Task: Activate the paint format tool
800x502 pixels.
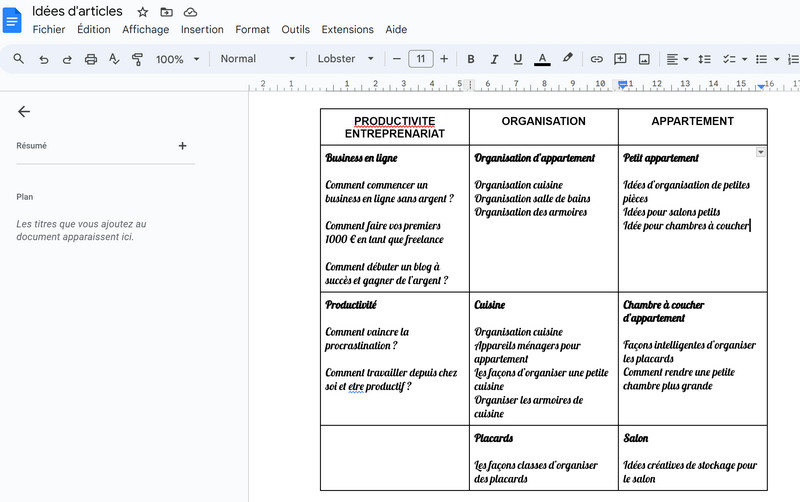Action: tap(137, 59)
